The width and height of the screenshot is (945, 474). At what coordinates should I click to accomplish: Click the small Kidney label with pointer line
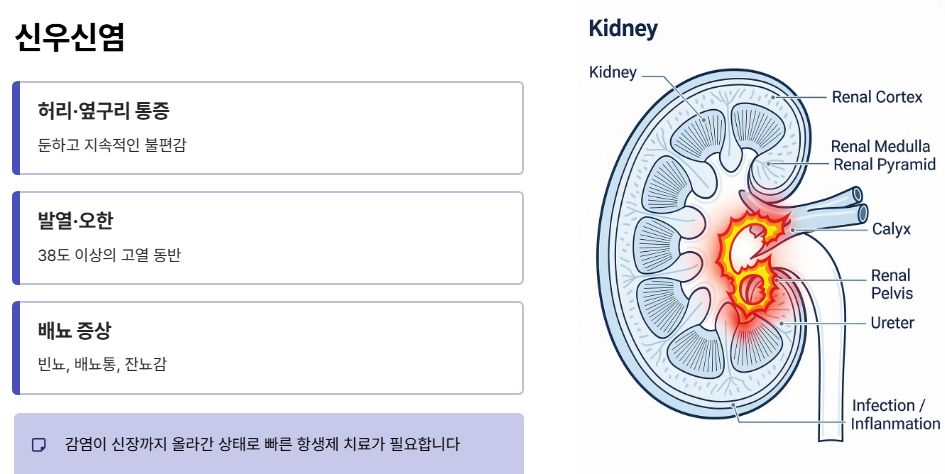pyautogui.click(x=612, y=72)
